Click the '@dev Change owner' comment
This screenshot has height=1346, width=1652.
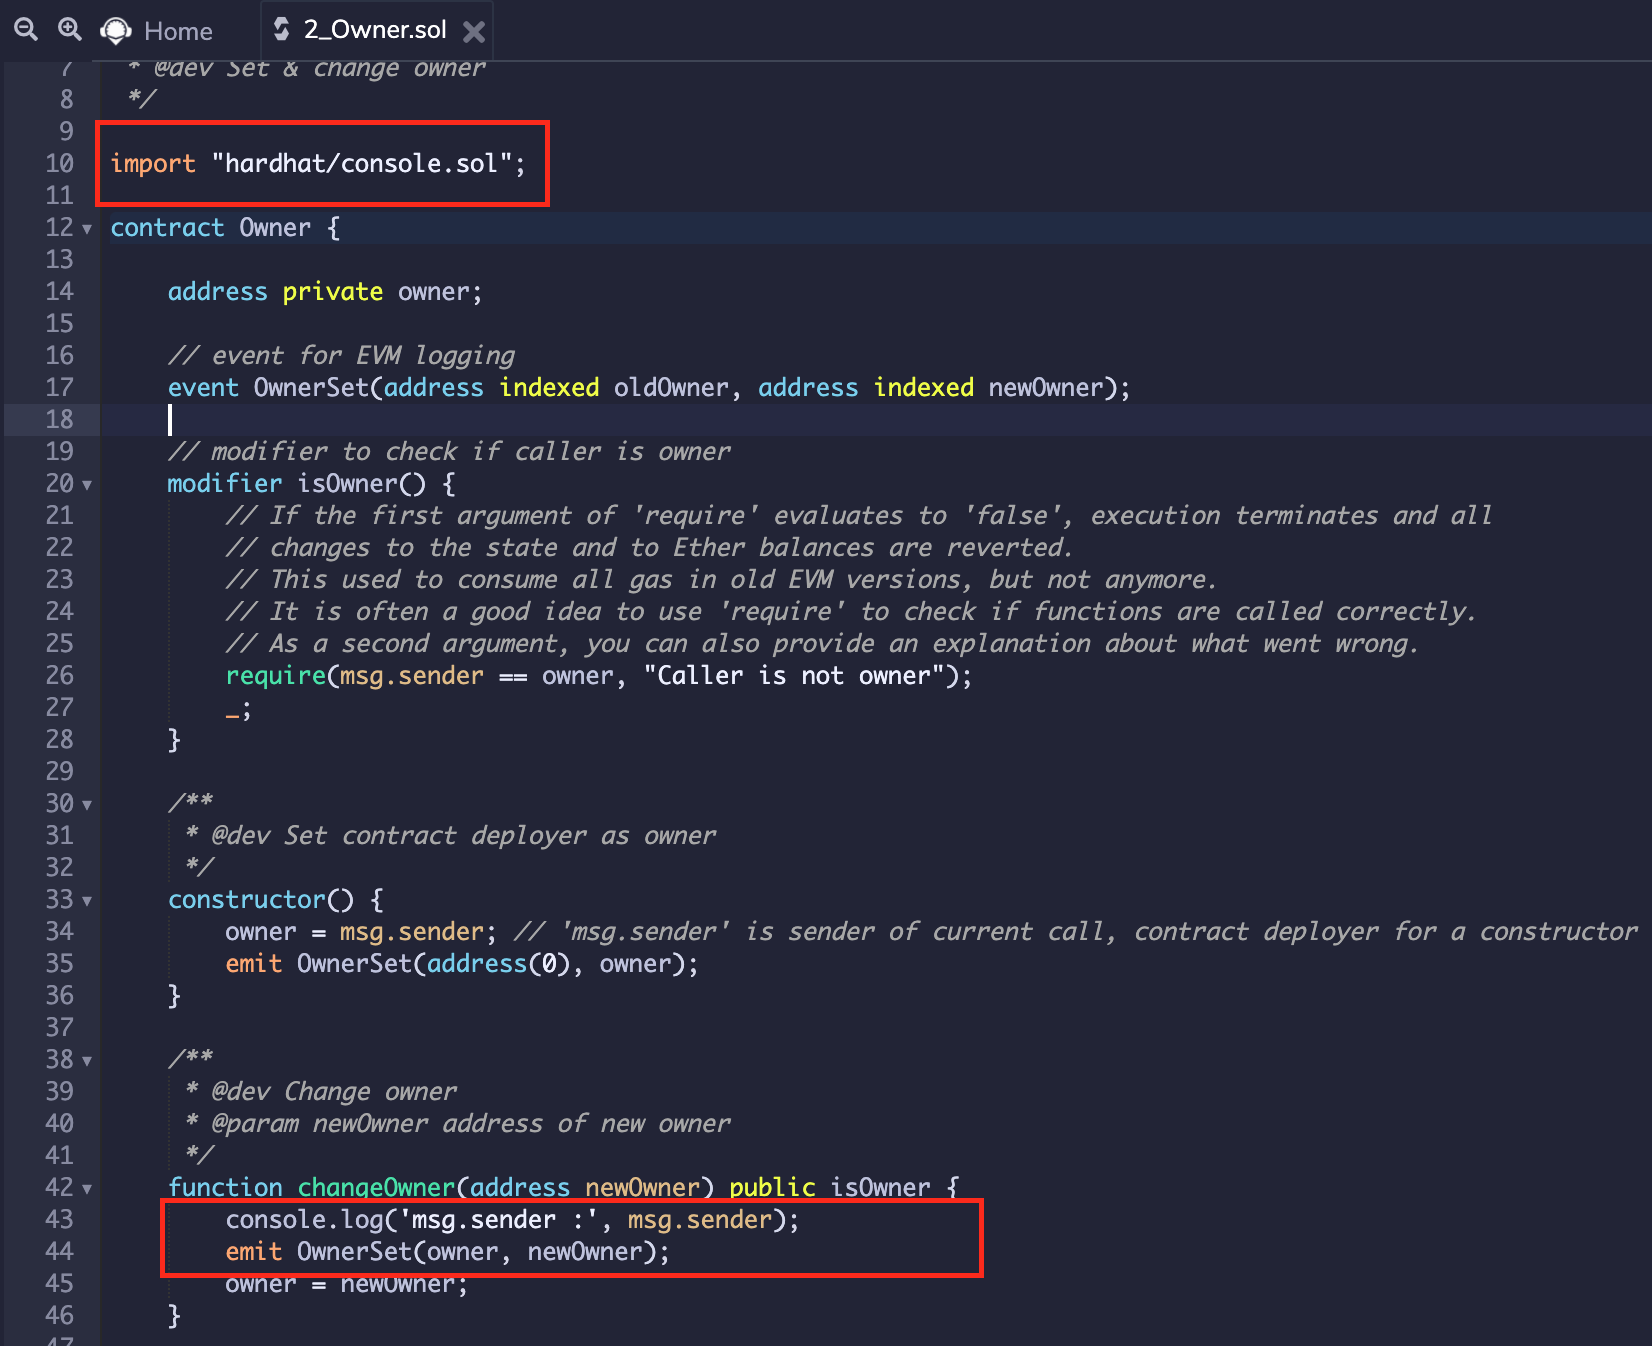[334, 1091]
